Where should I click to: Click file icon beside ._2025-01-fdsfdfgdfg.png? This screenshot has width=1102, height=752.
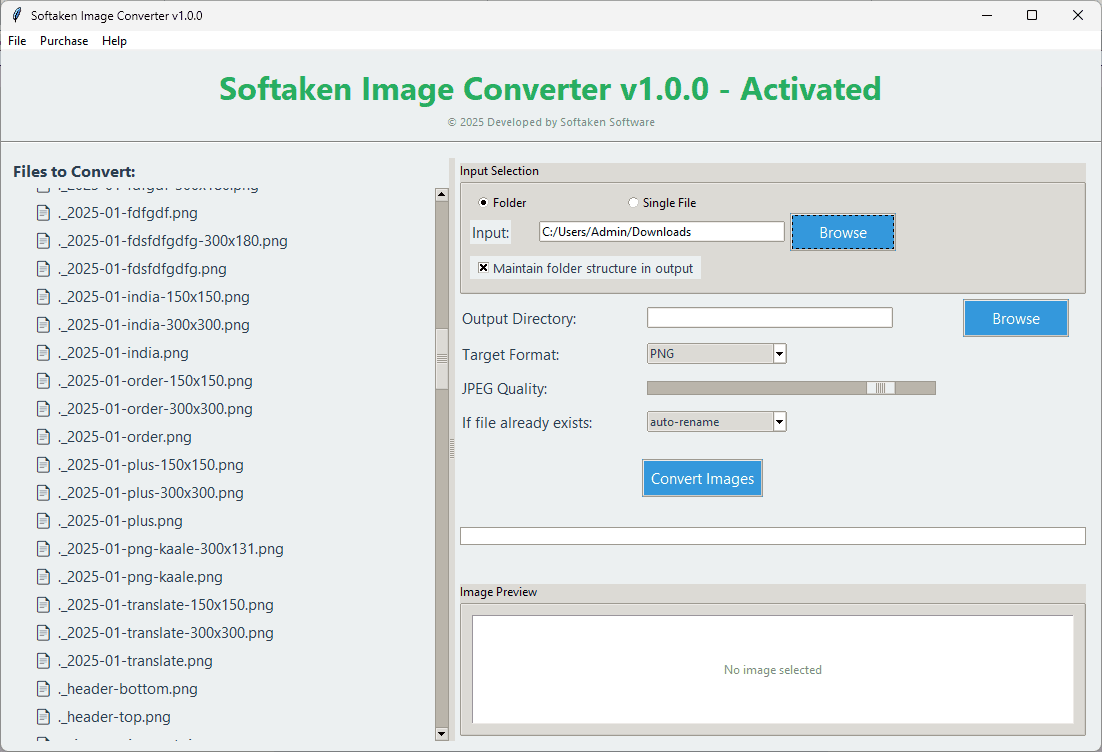(44, 269)
